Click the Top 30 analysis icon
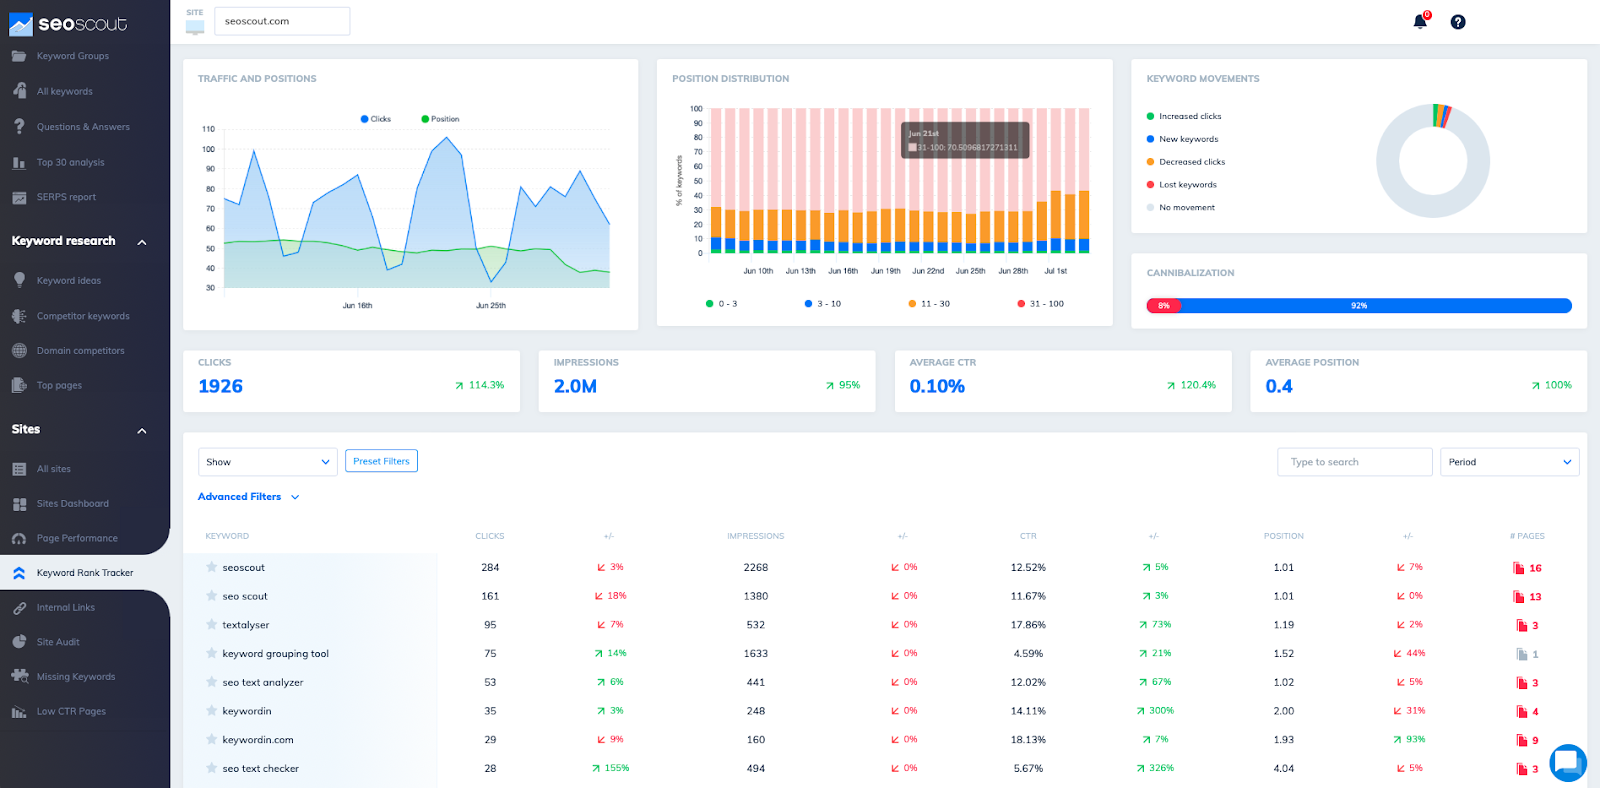This screenshot has height=788, width=1600. tap(19, 162)
